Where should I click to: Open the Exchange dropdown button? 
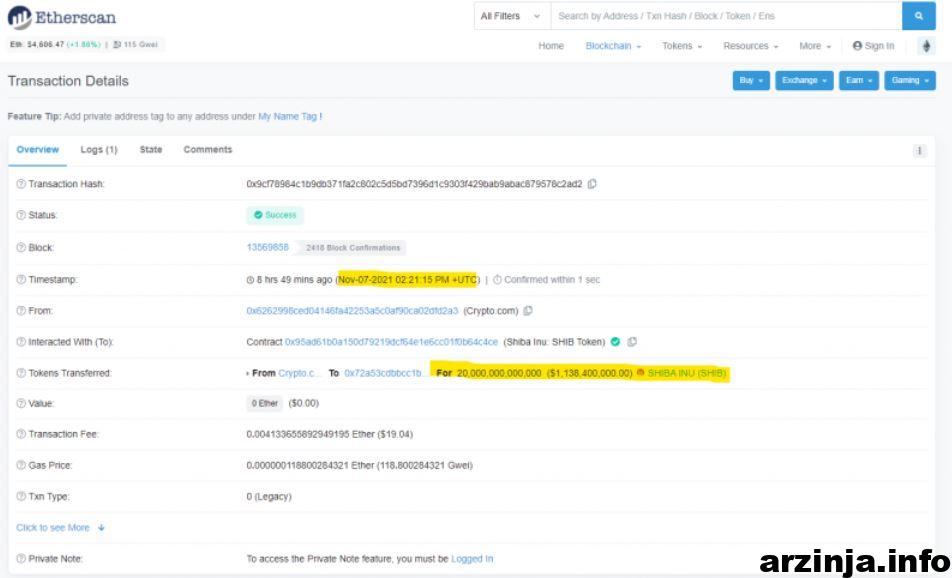(804, 81)
